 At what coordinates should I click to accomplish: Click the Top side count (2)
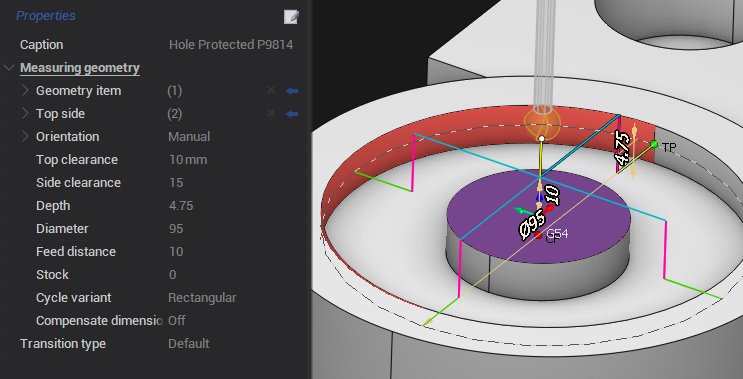(174, 114)
